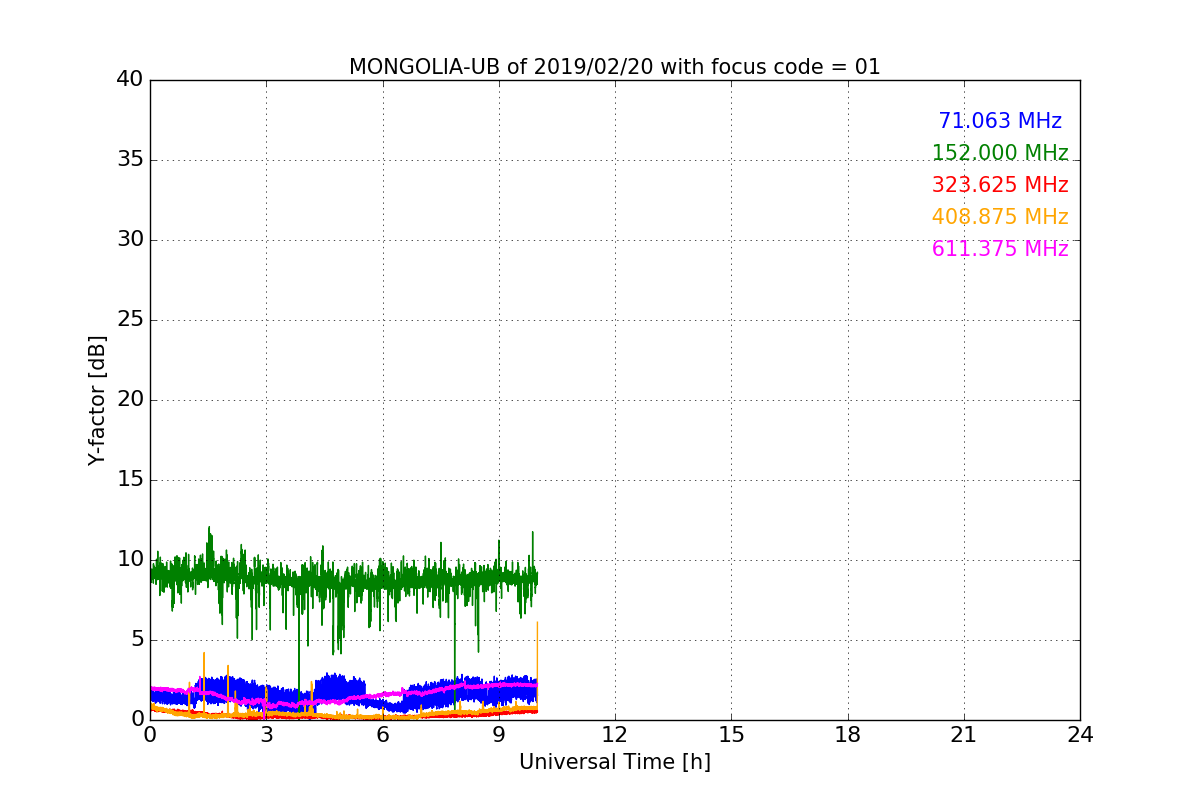Click the Universal Time [h] axis label
Image resolution: width=1200 pixels, height=800 pixels.
point(614,762)
